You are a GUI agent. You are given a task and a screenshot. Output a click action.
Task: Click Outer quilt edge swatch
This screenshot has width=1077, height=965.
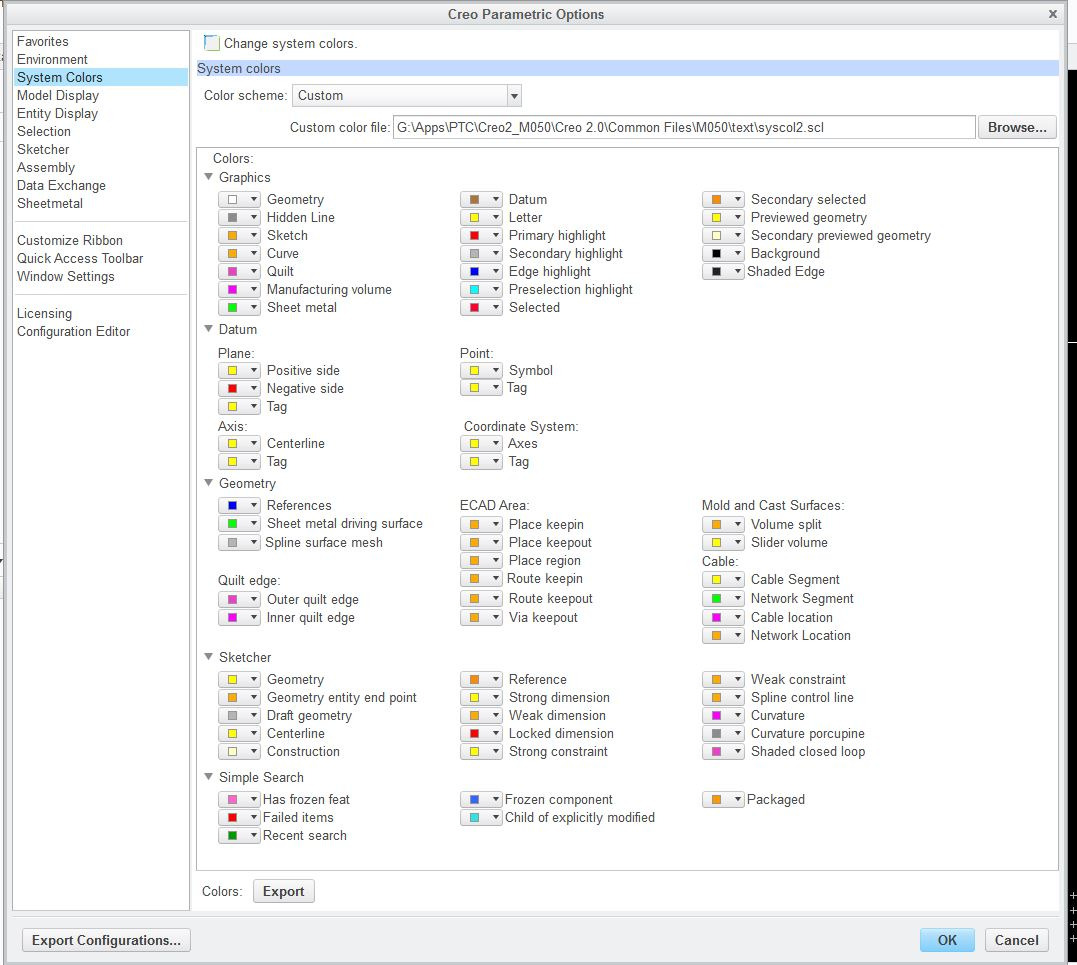click(233, 600)
